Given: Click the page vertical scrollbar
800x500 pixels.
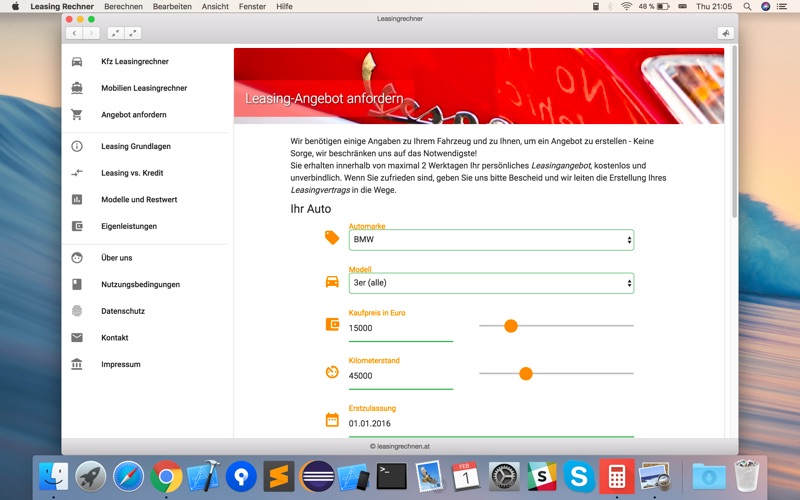Looking at the screenshot, I should 734,132.
